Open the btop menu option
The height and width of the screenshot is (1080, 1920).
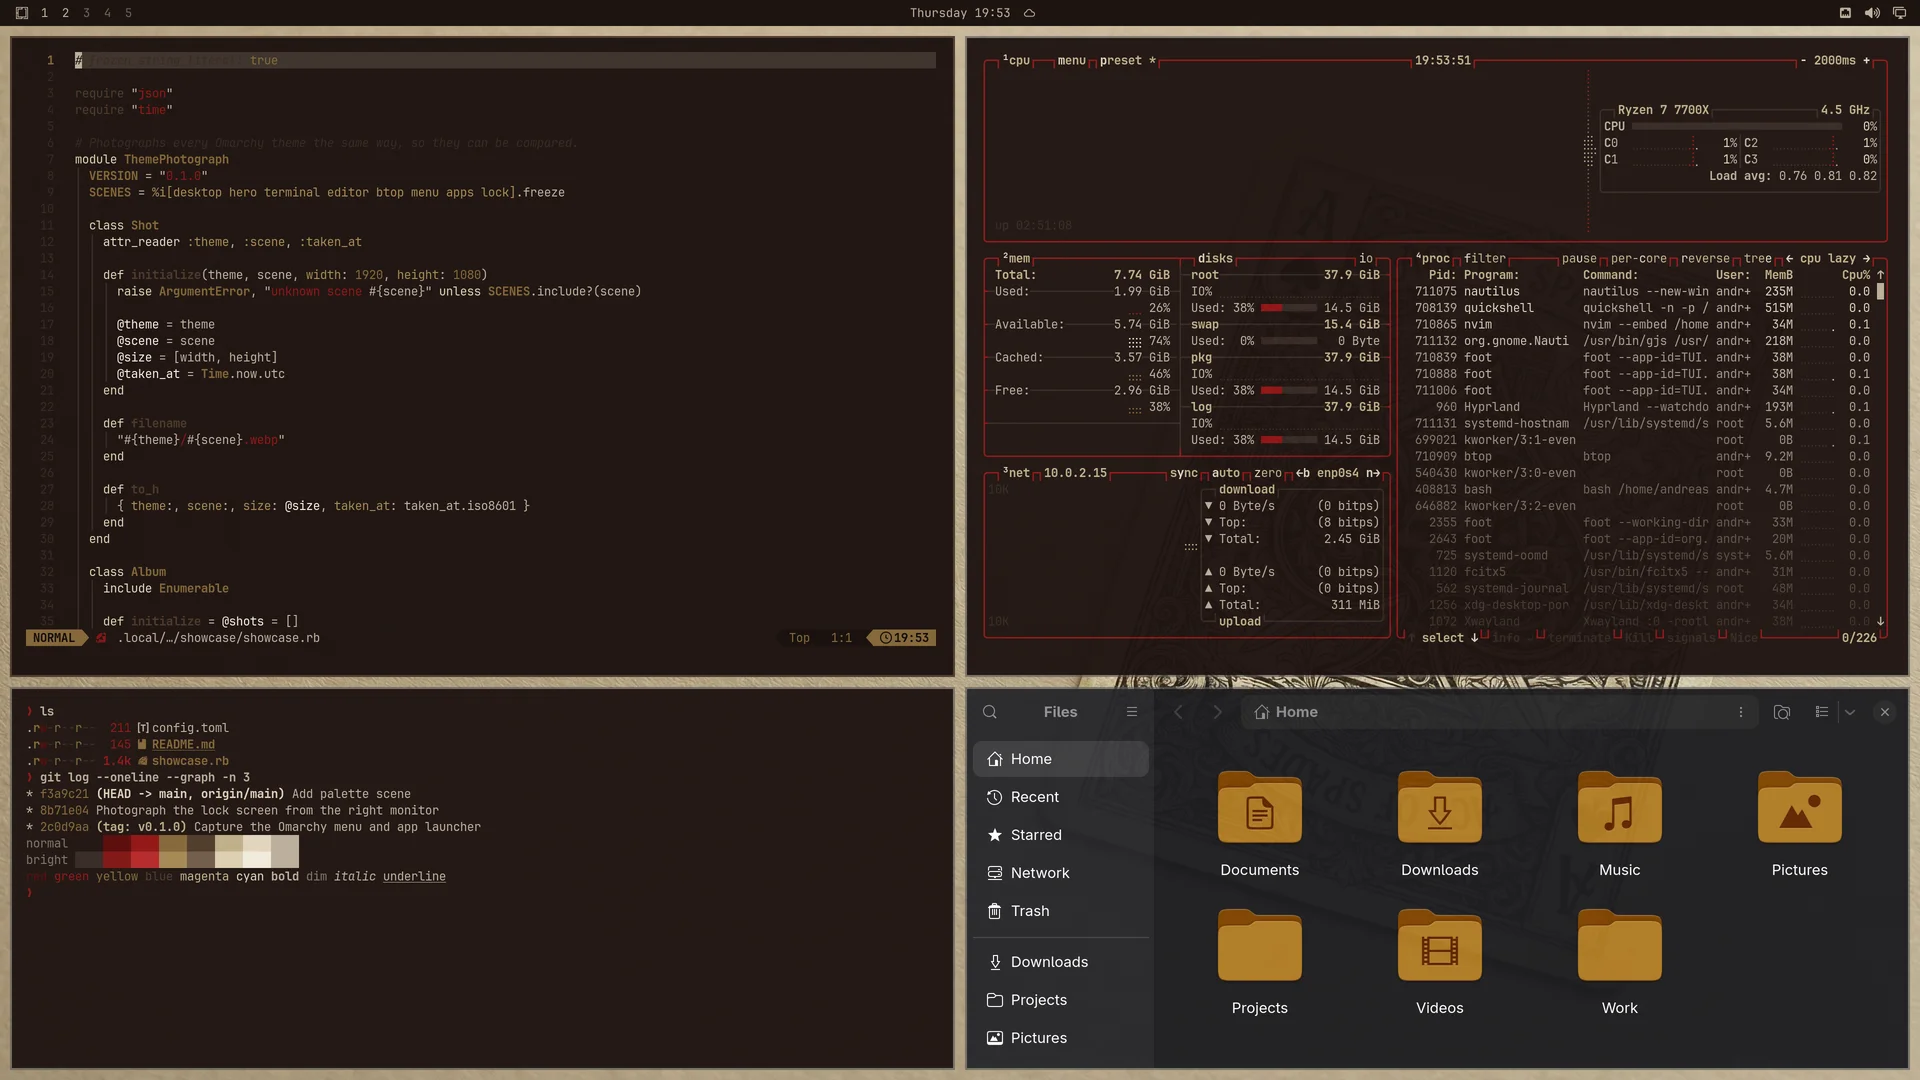1071,61
